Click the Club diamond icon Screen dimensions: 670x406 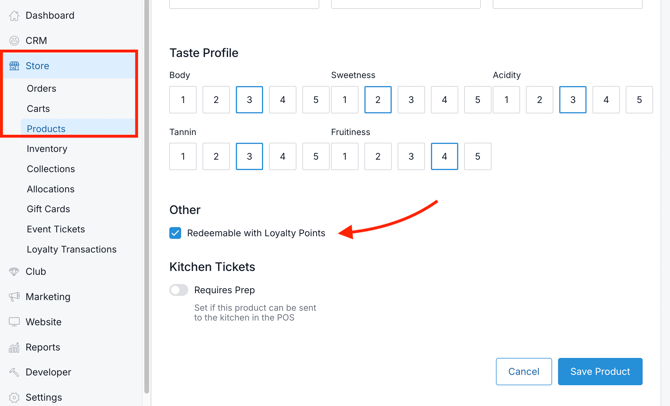14,272
